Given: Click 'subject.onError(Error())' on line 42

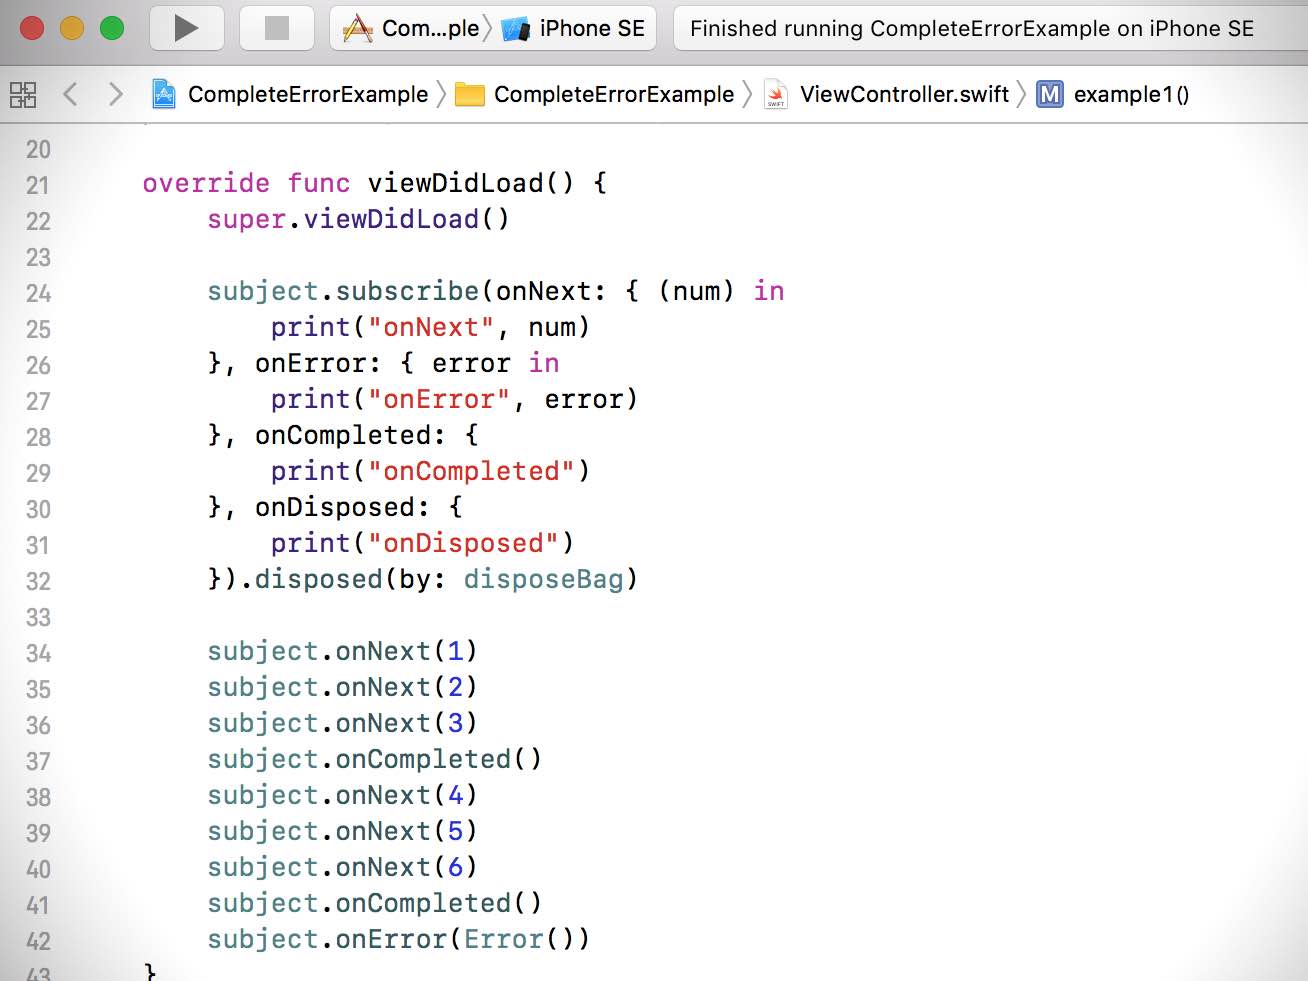Looking at the screenshot, I should point(399,939).
